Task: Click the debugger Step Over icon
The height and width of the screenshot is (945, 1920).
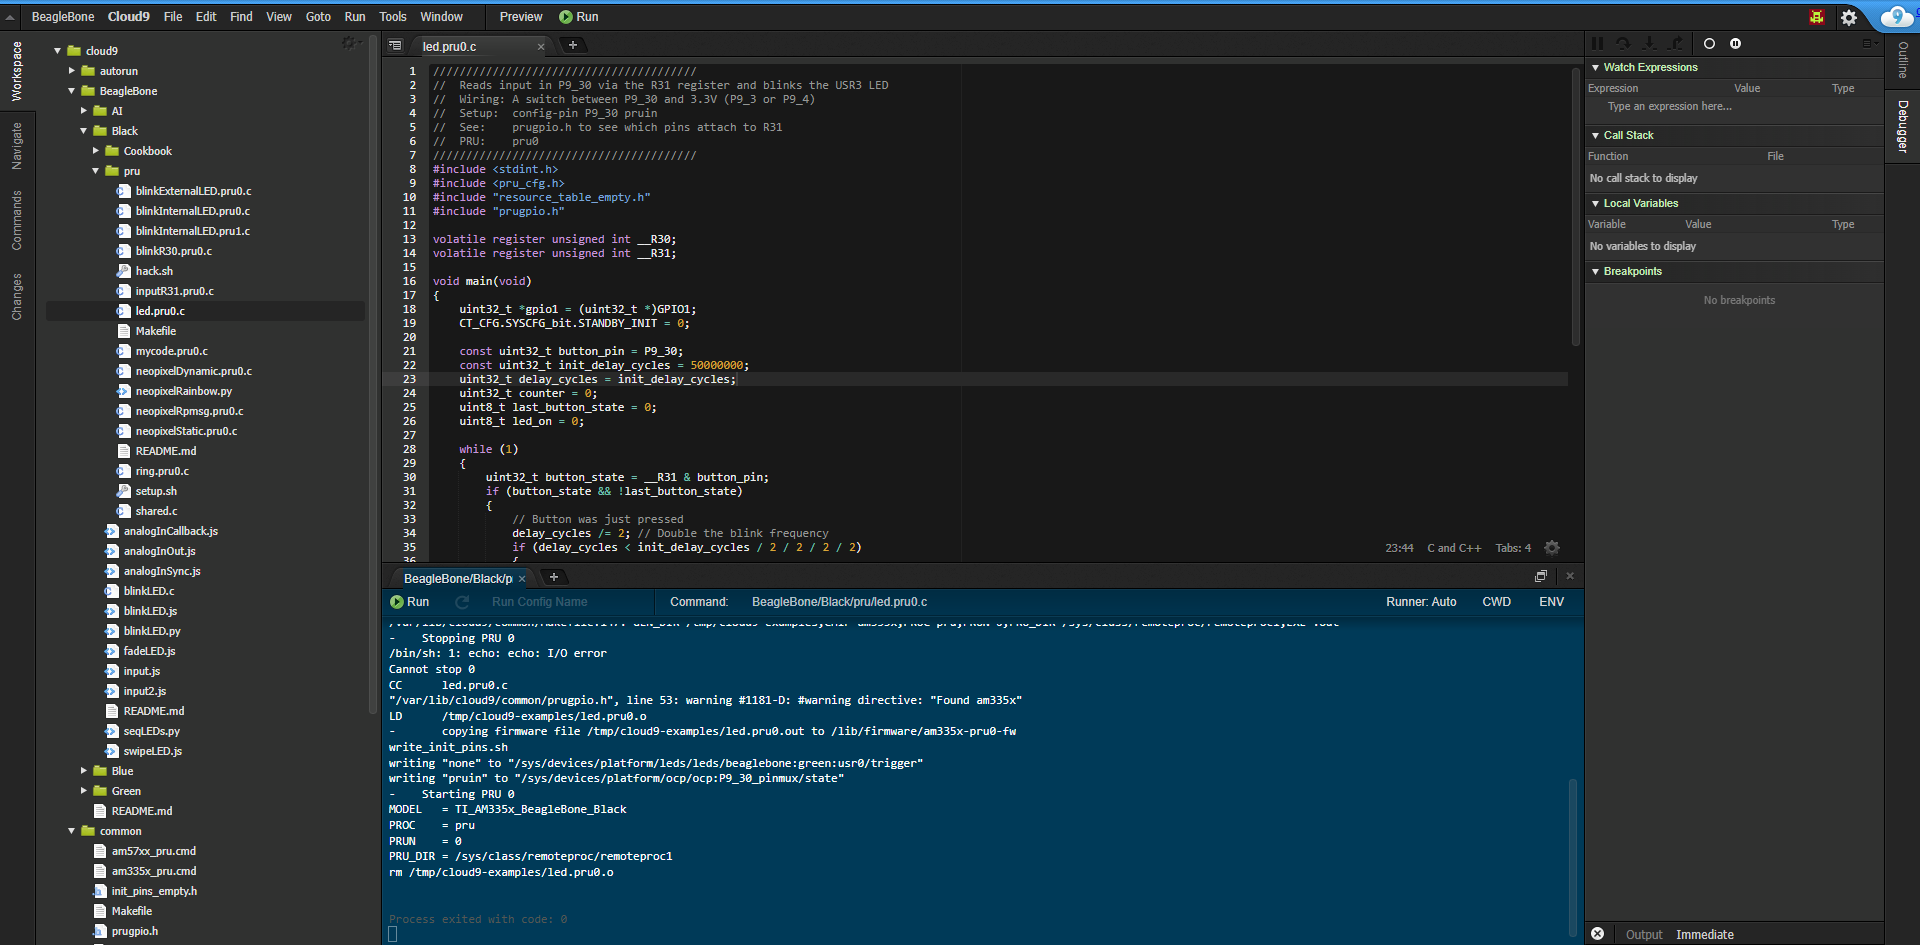Action: [1623, 43]
